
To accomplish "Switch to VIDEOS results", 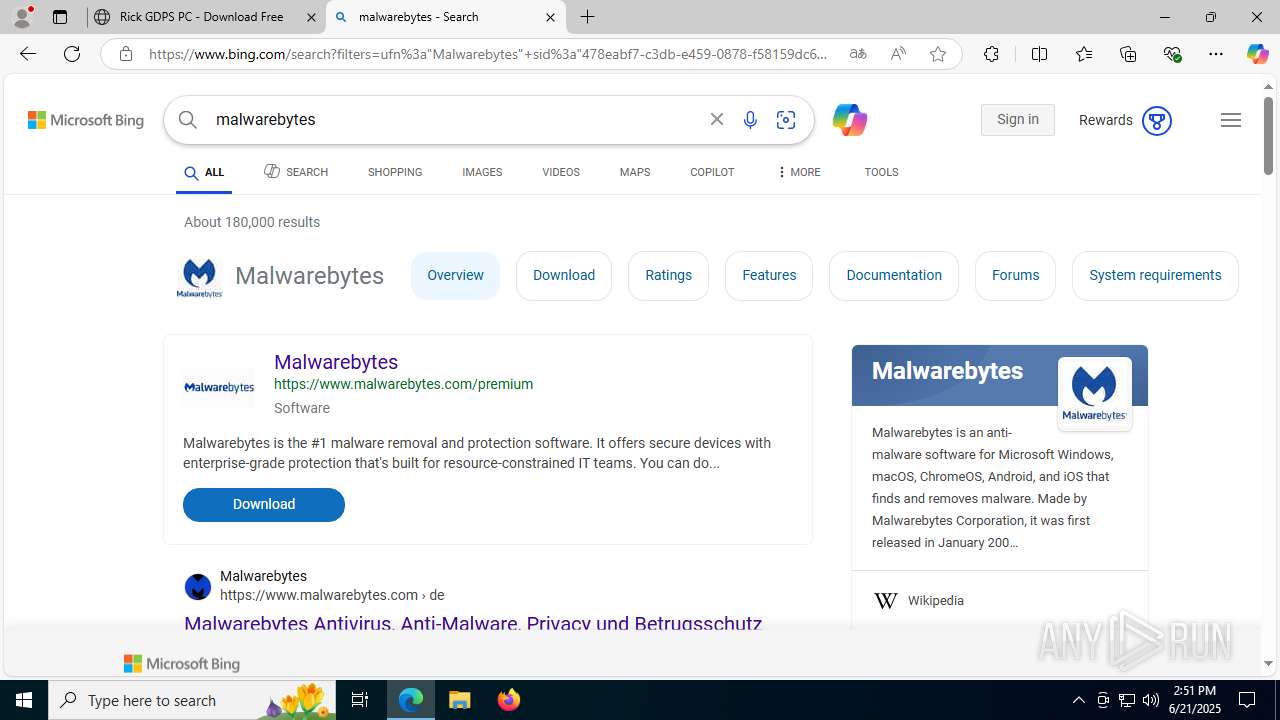I will point(561,172).
